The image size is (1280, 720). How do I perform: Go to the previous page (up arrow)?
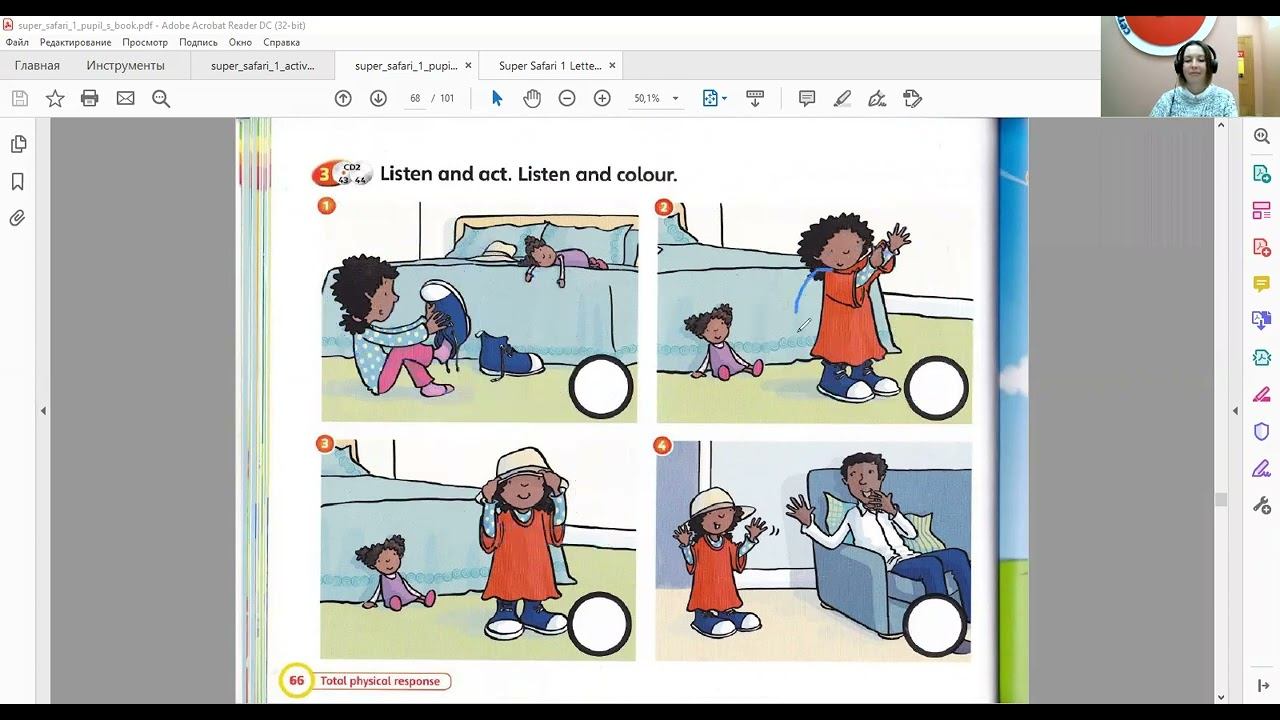(x=343, y=98)
